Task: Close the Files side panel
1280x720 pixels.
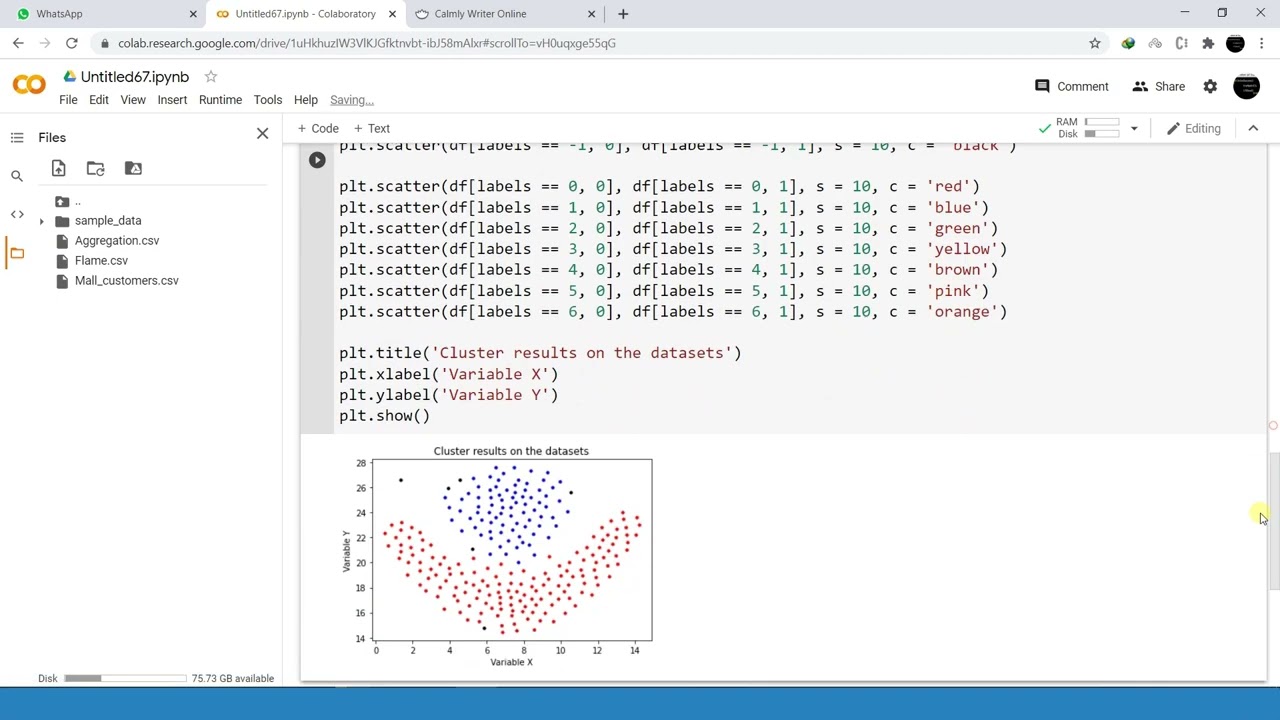Action: click(x=262, y=133)
